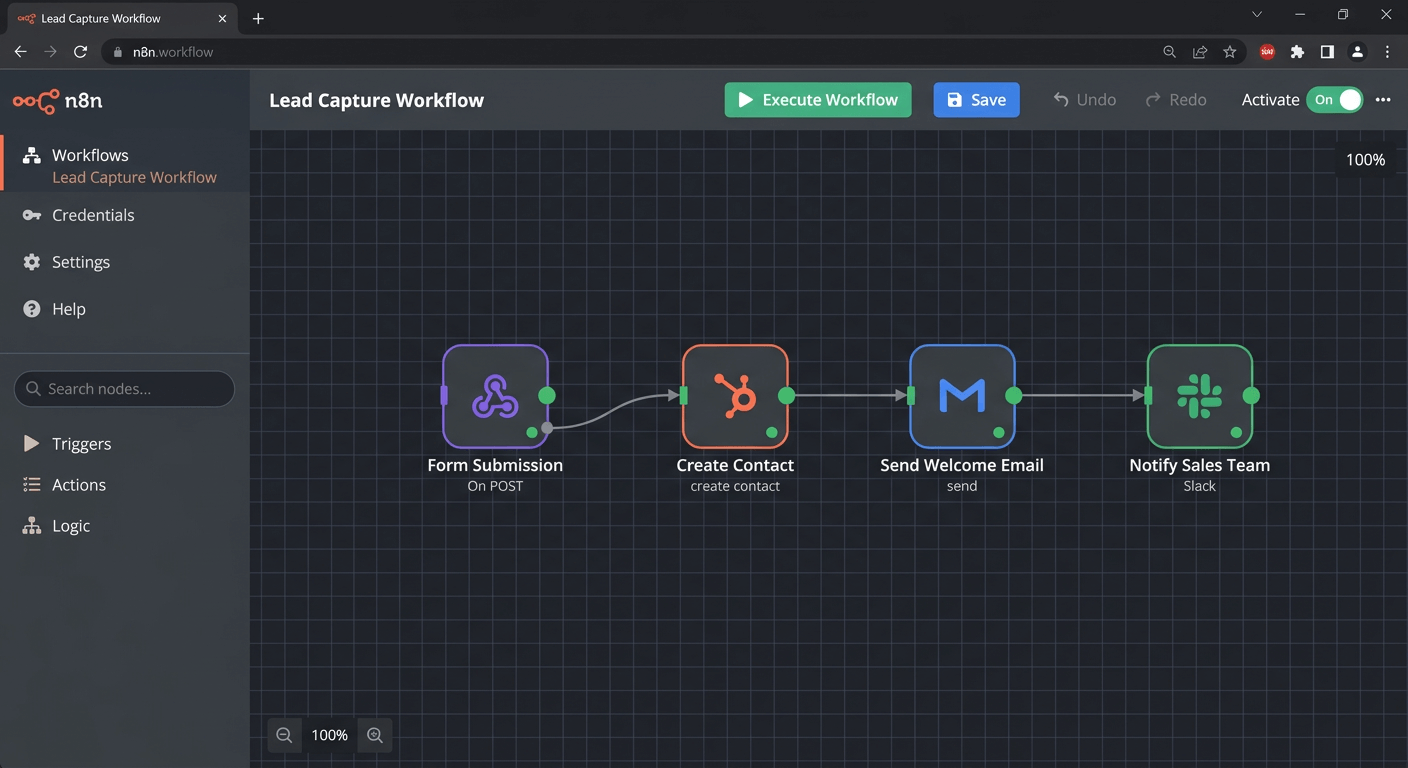Click the Send Welcome Email node label

(x=962, y=465)
